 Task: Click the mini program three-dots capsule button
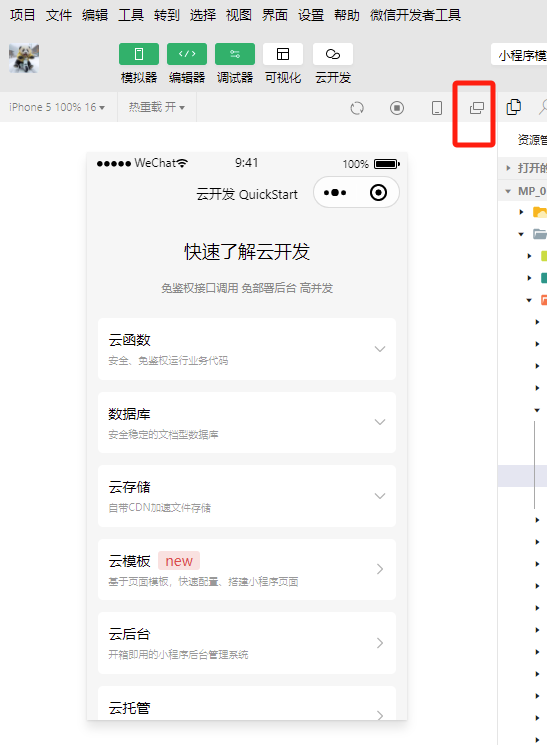point(335,192)
